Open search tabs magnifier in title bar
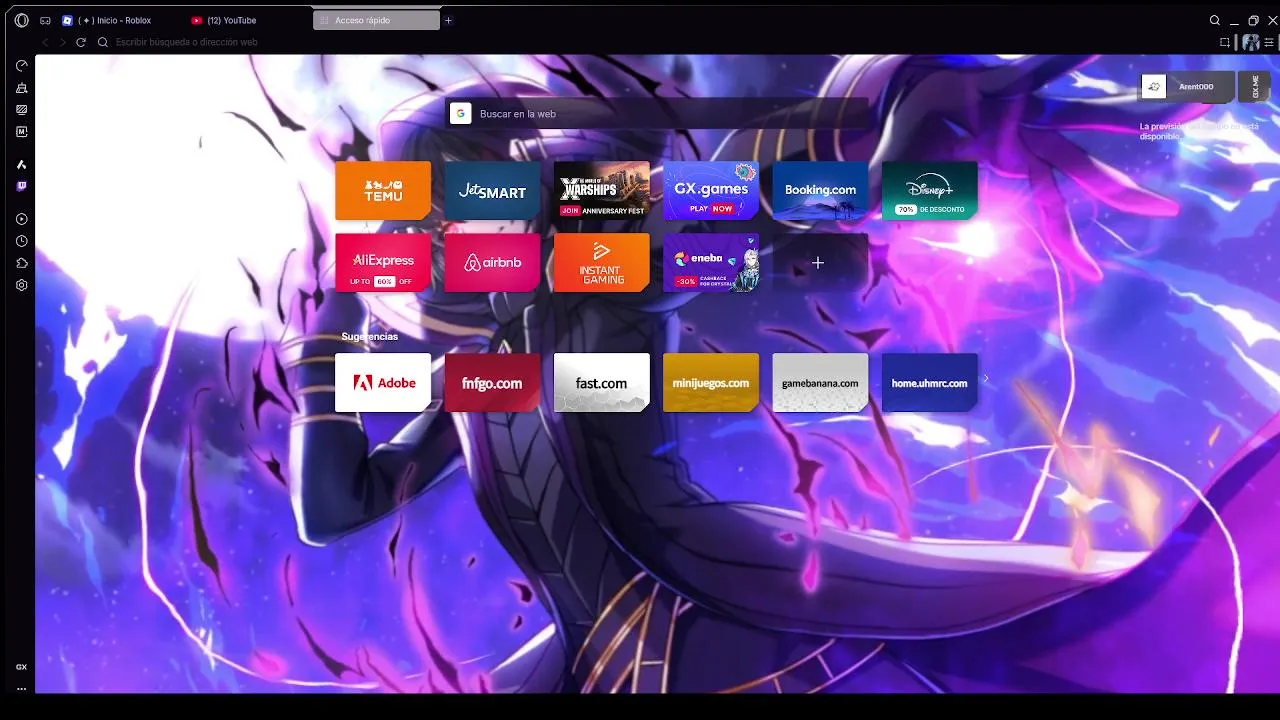This screenshot has height=720, width=1280. 1215,20
